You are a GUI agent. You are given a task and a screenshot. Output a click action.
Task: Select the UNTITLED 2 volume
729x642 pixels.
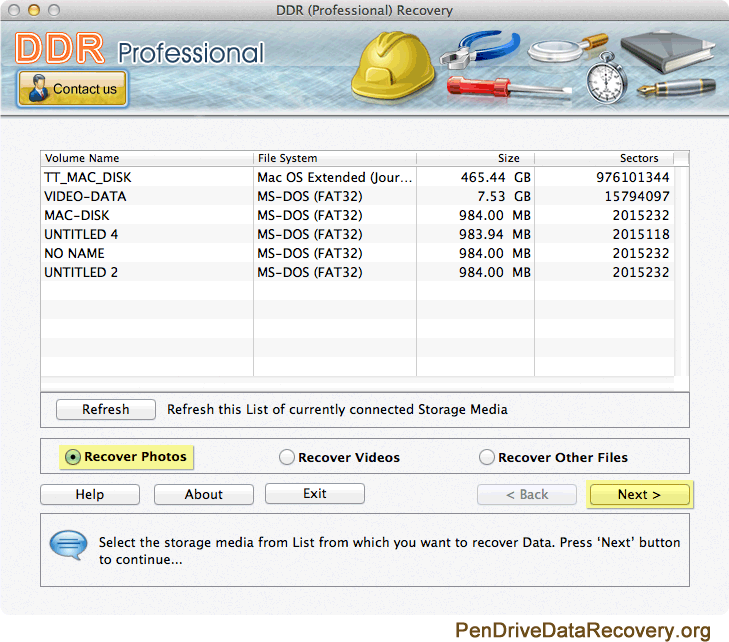tap(357, 272)
